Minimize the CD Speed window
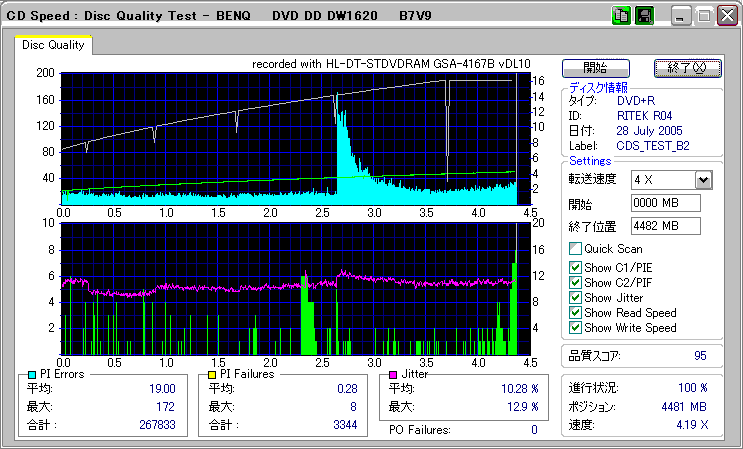The width and height of the screenshot is (743, 449). pos(680,16)
